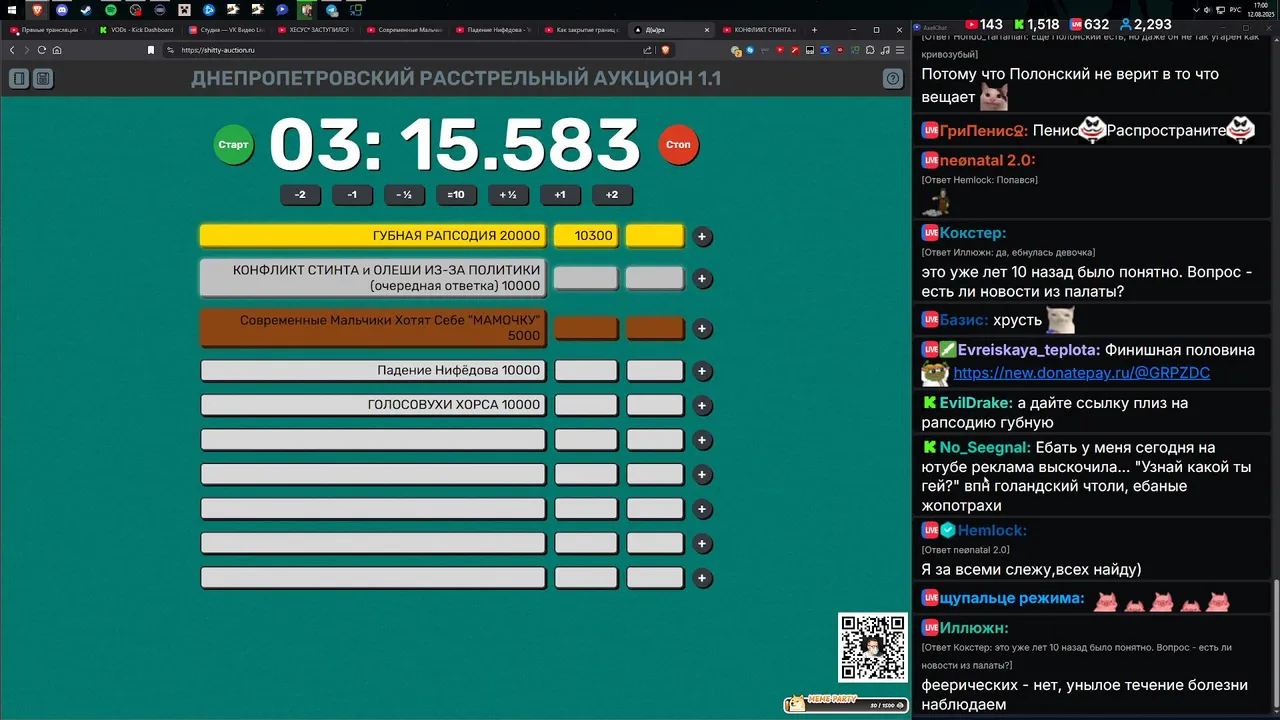Open a new browser tab

click(x=814, y=30)
